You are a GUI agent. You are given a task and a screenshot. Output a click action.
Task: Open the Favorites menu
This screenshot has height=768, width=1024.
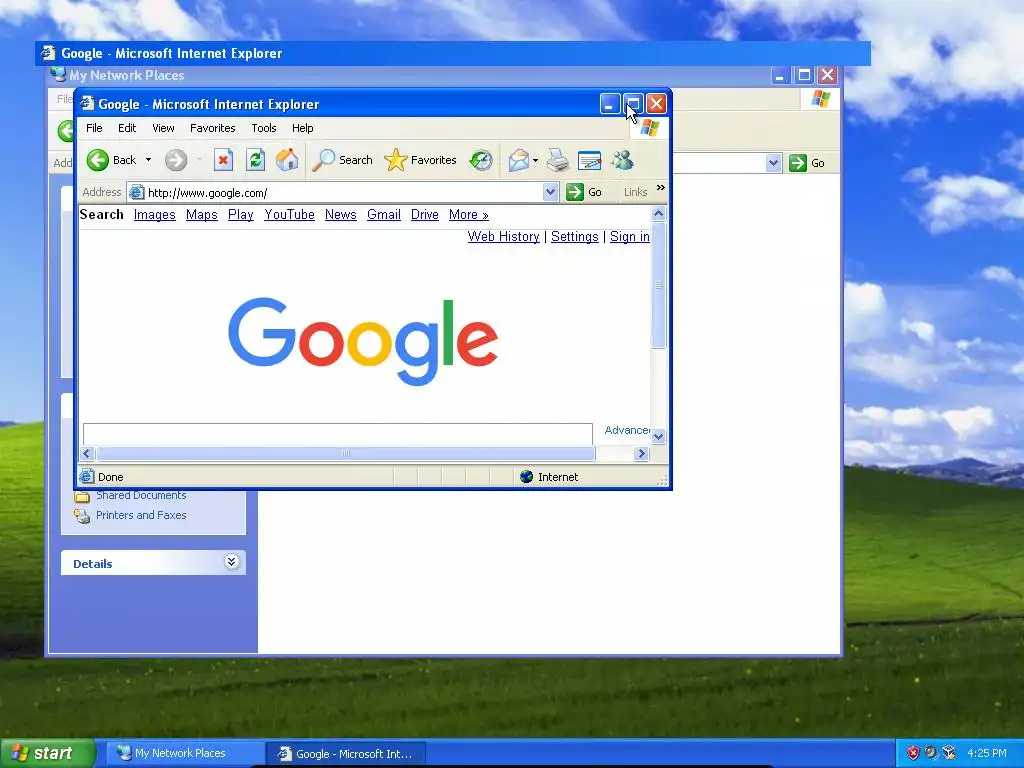pyautogui.click(x=212, y=128)
